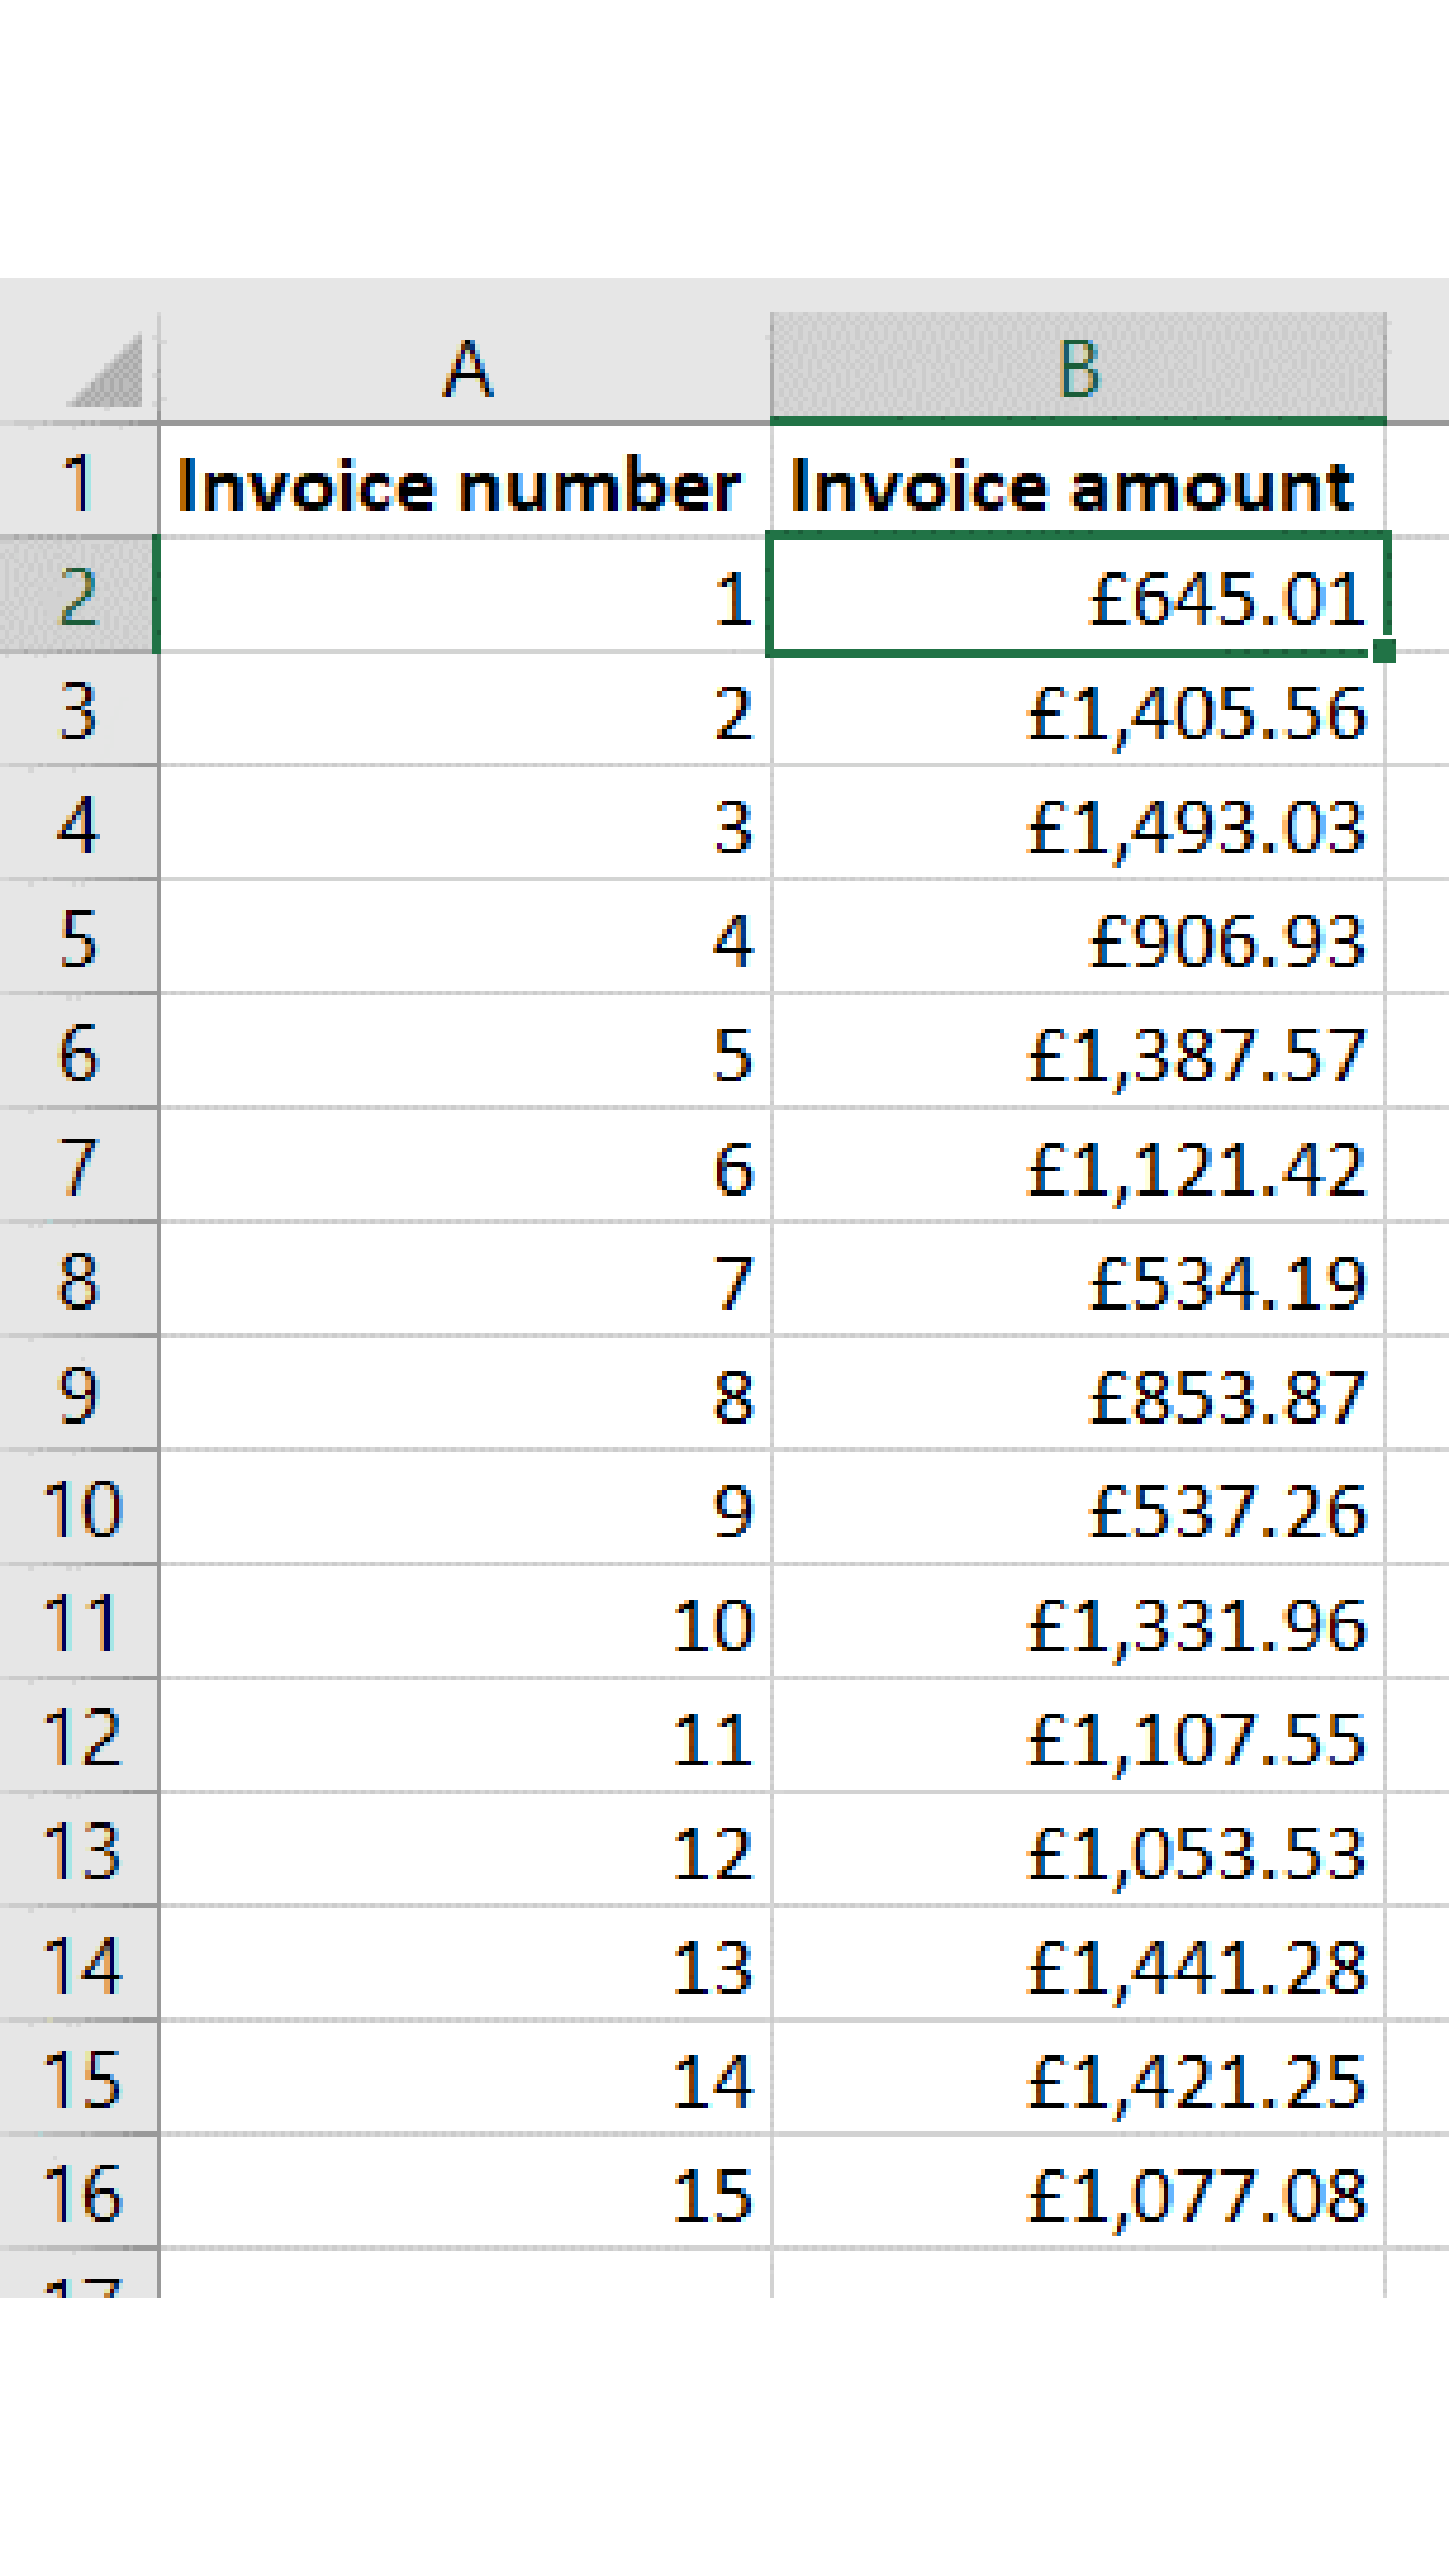This screenshot has width=1449, height=2576.
Task: Select the cell containing £1,405.56
Action: 1078,712
